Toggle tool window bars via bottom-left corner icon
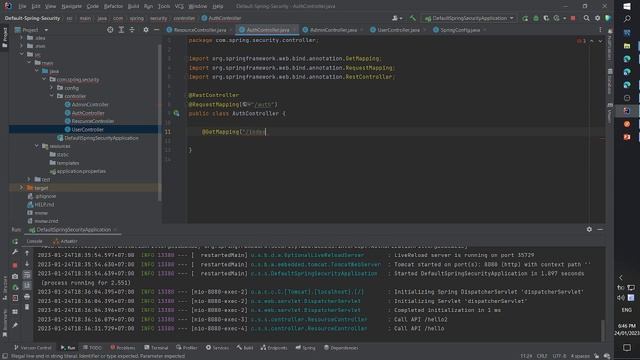The height and width of the screenshot is (360, 640). (x=4, y=356)
